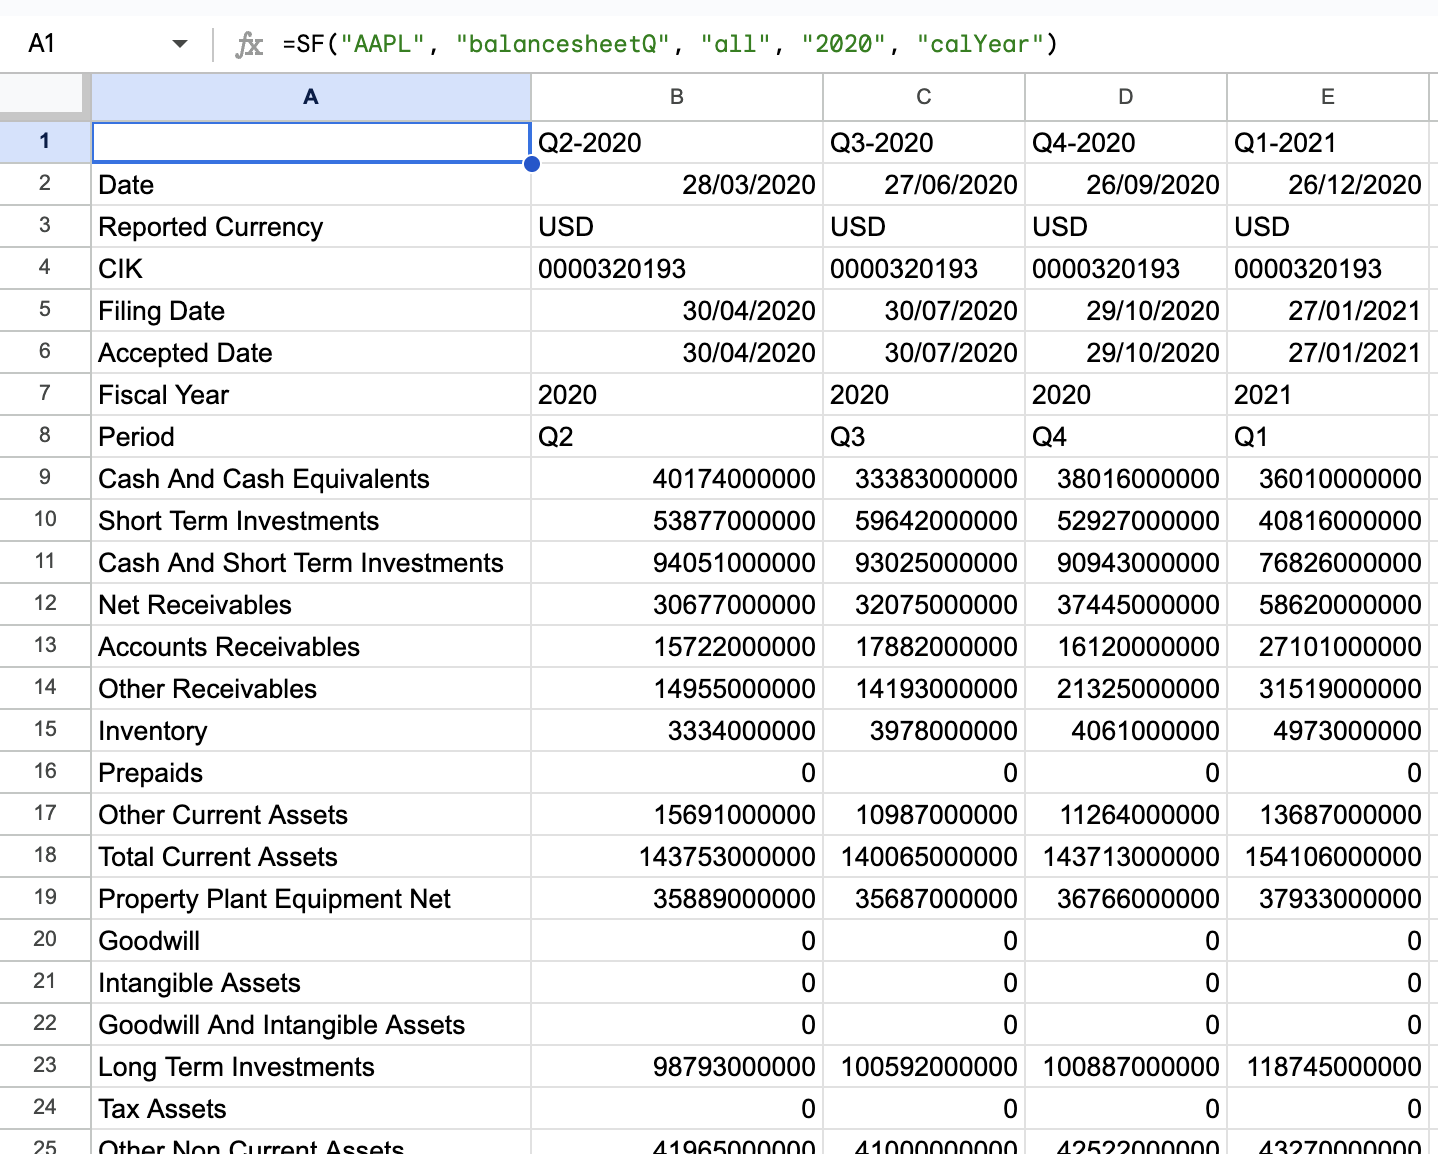Click value 98793000000
The width and height of the screenshot is (1438, 1154).
677,1066
